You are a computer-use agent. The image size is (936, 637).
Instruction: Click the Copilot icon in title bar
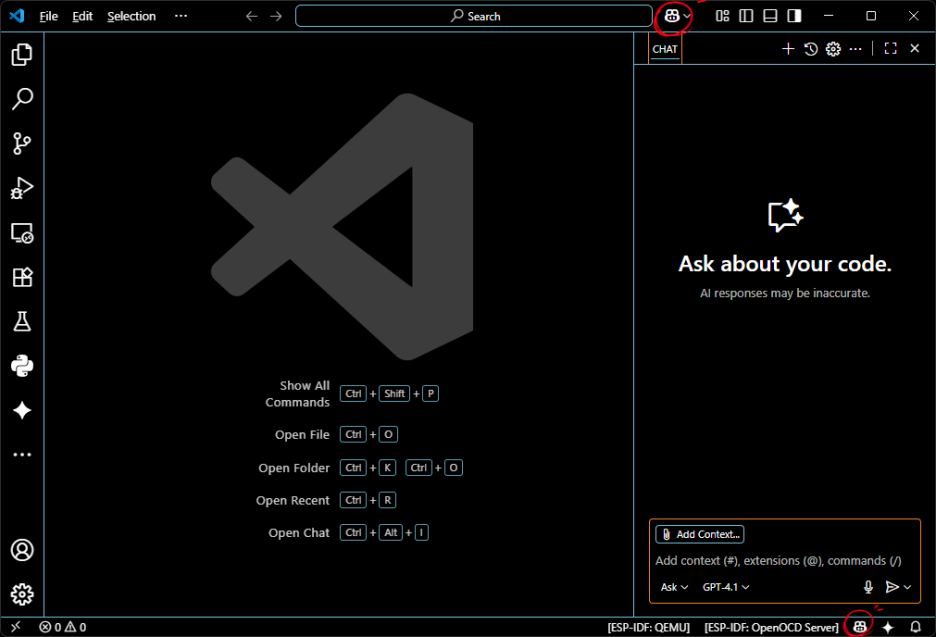pos(672,16)
